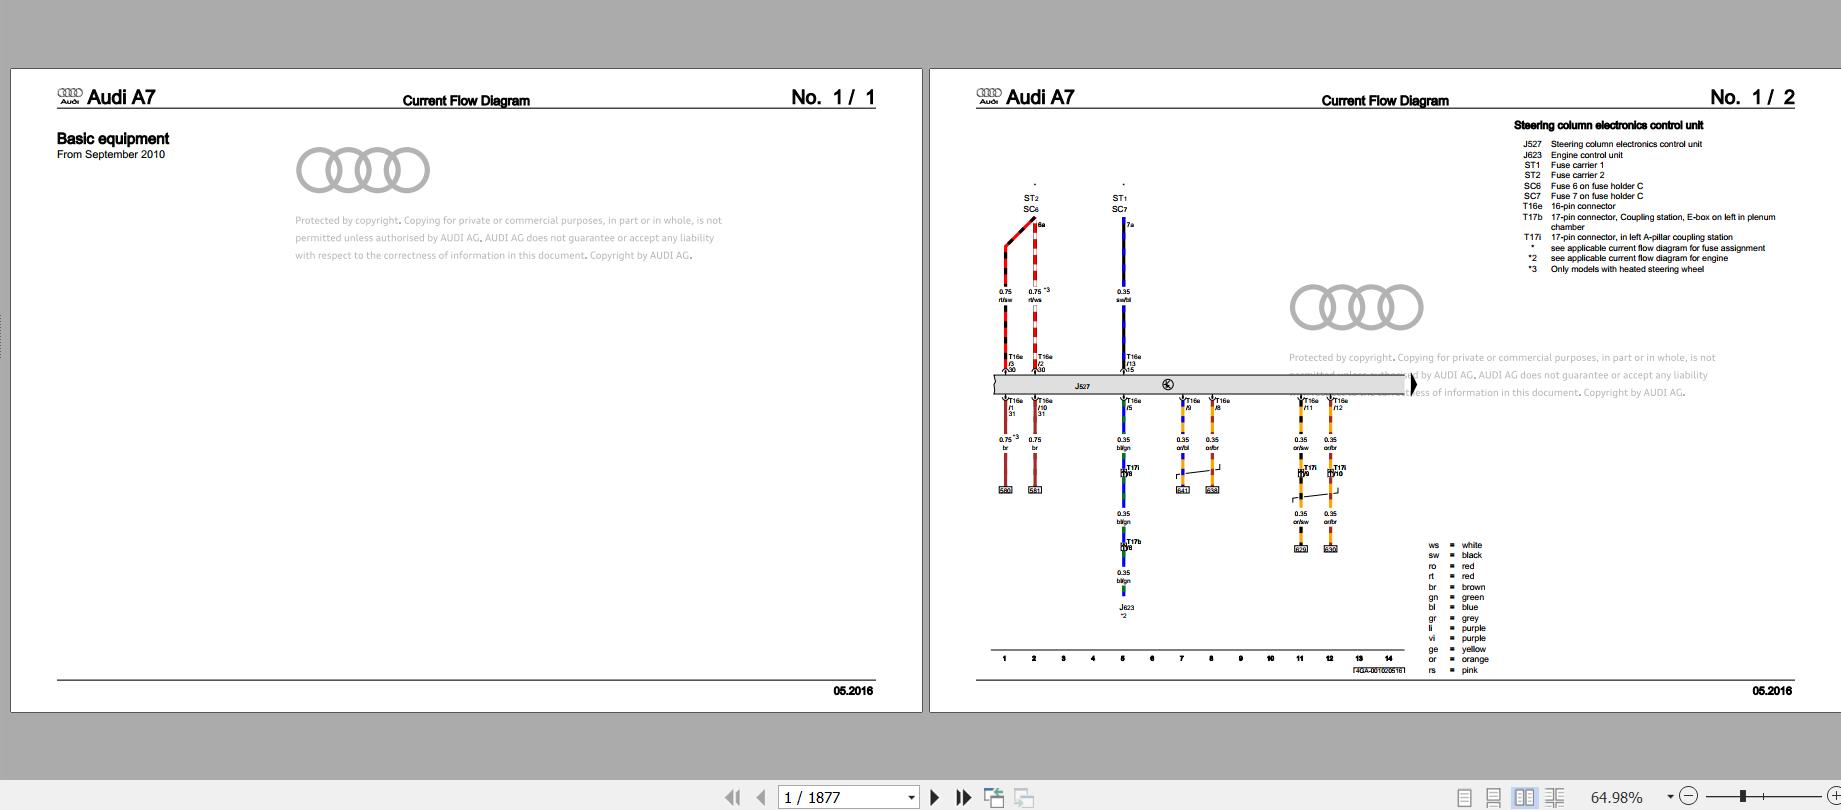Switch to continuous facing view

point(1554,797)
